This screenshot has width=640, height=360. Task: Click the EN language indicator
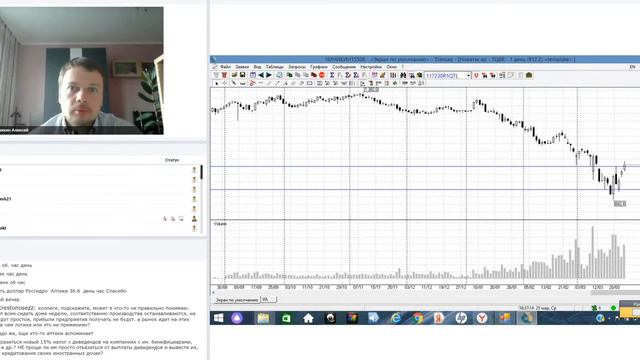[632, 67]
